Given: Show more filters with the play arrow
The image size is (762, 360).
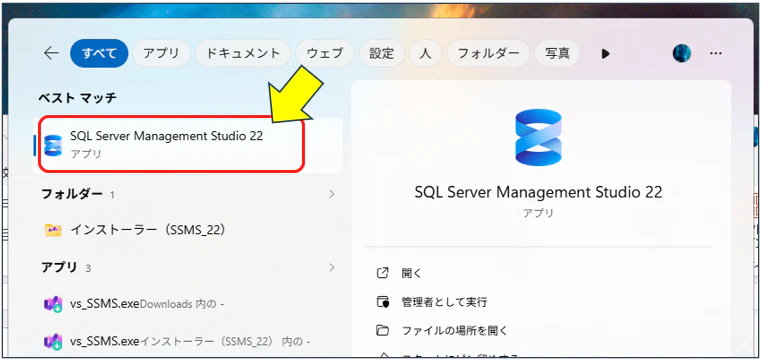Looking at the screenshot, I should point(605,53).
